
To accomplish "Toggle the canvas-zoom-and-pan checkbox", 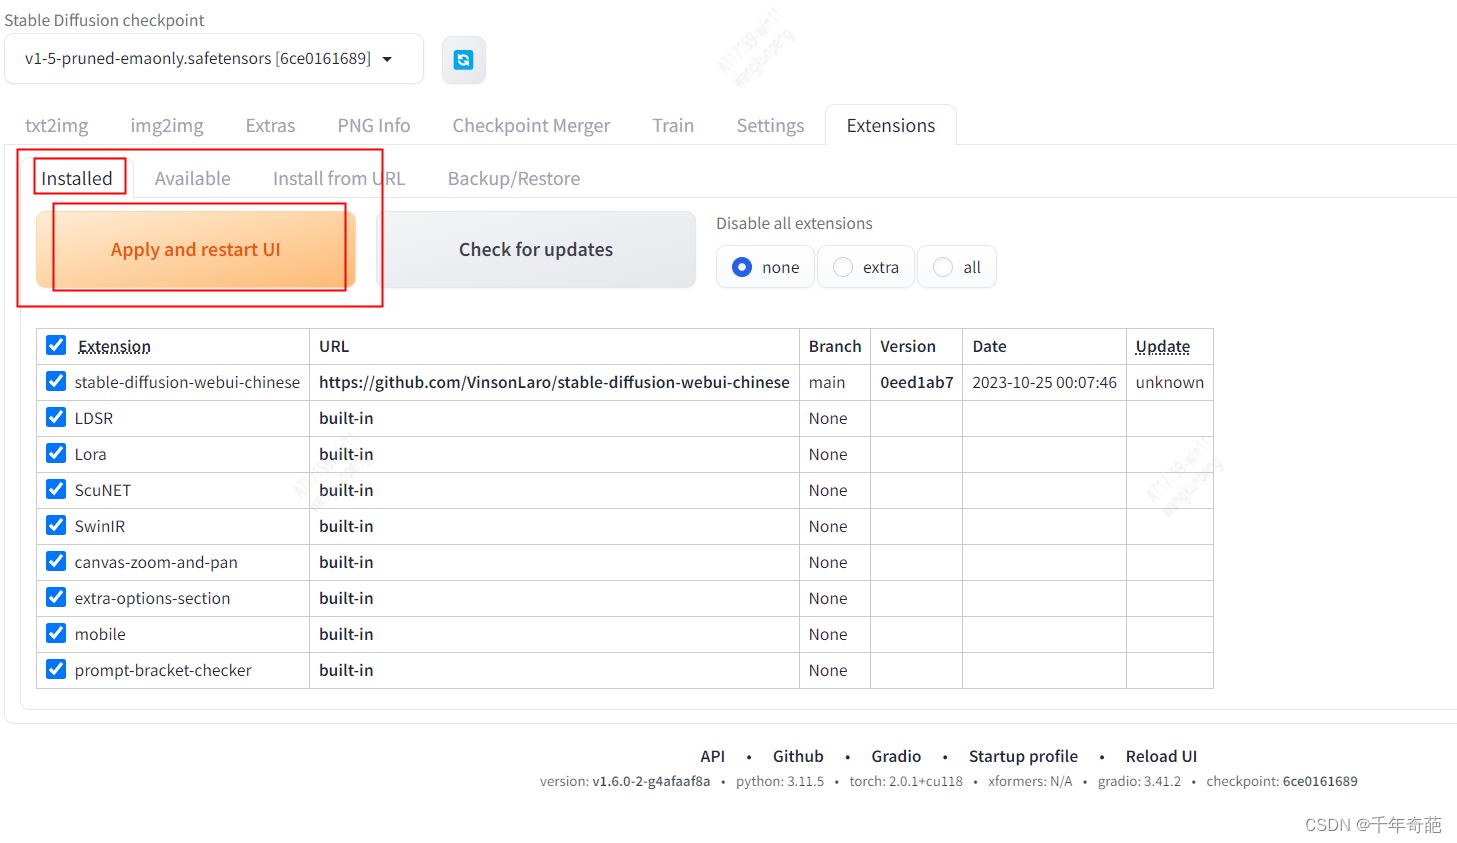I will point(56,561).
